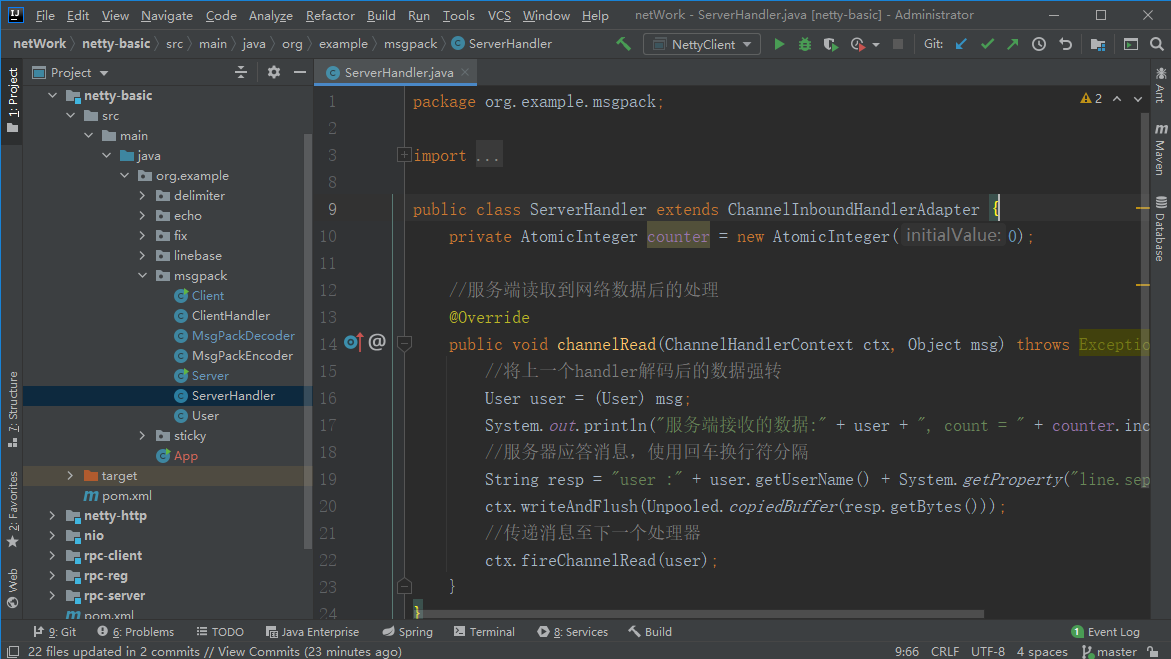The height and width of the screenshot is (659, 1171).
Task: Rollback changes with the undo icon
Action: click(x=1066, y=44)
